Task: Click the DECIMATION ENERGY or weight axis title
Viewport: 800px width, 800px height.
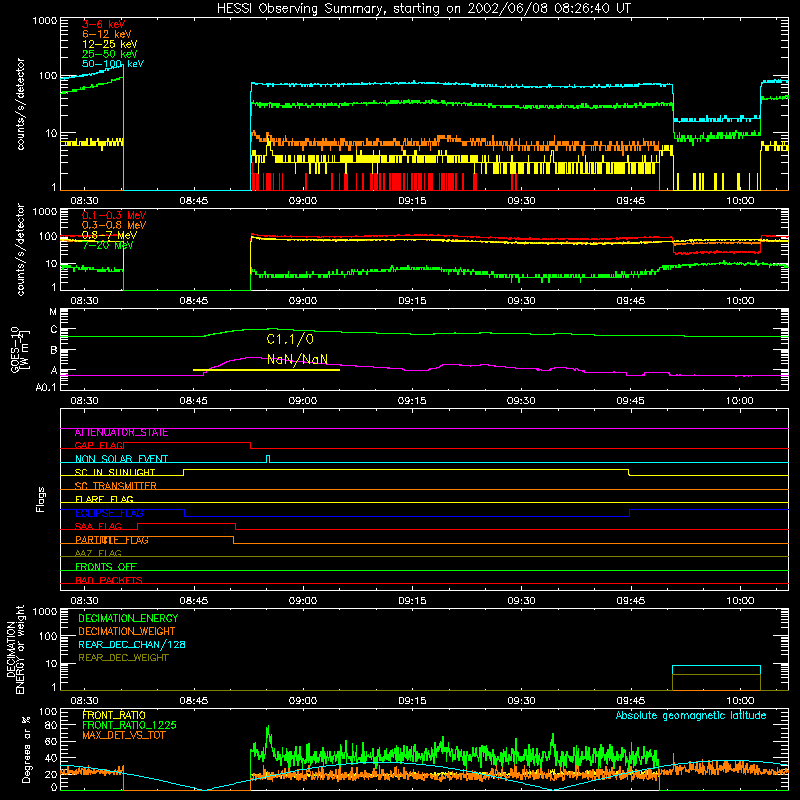Action: [16, 650]
